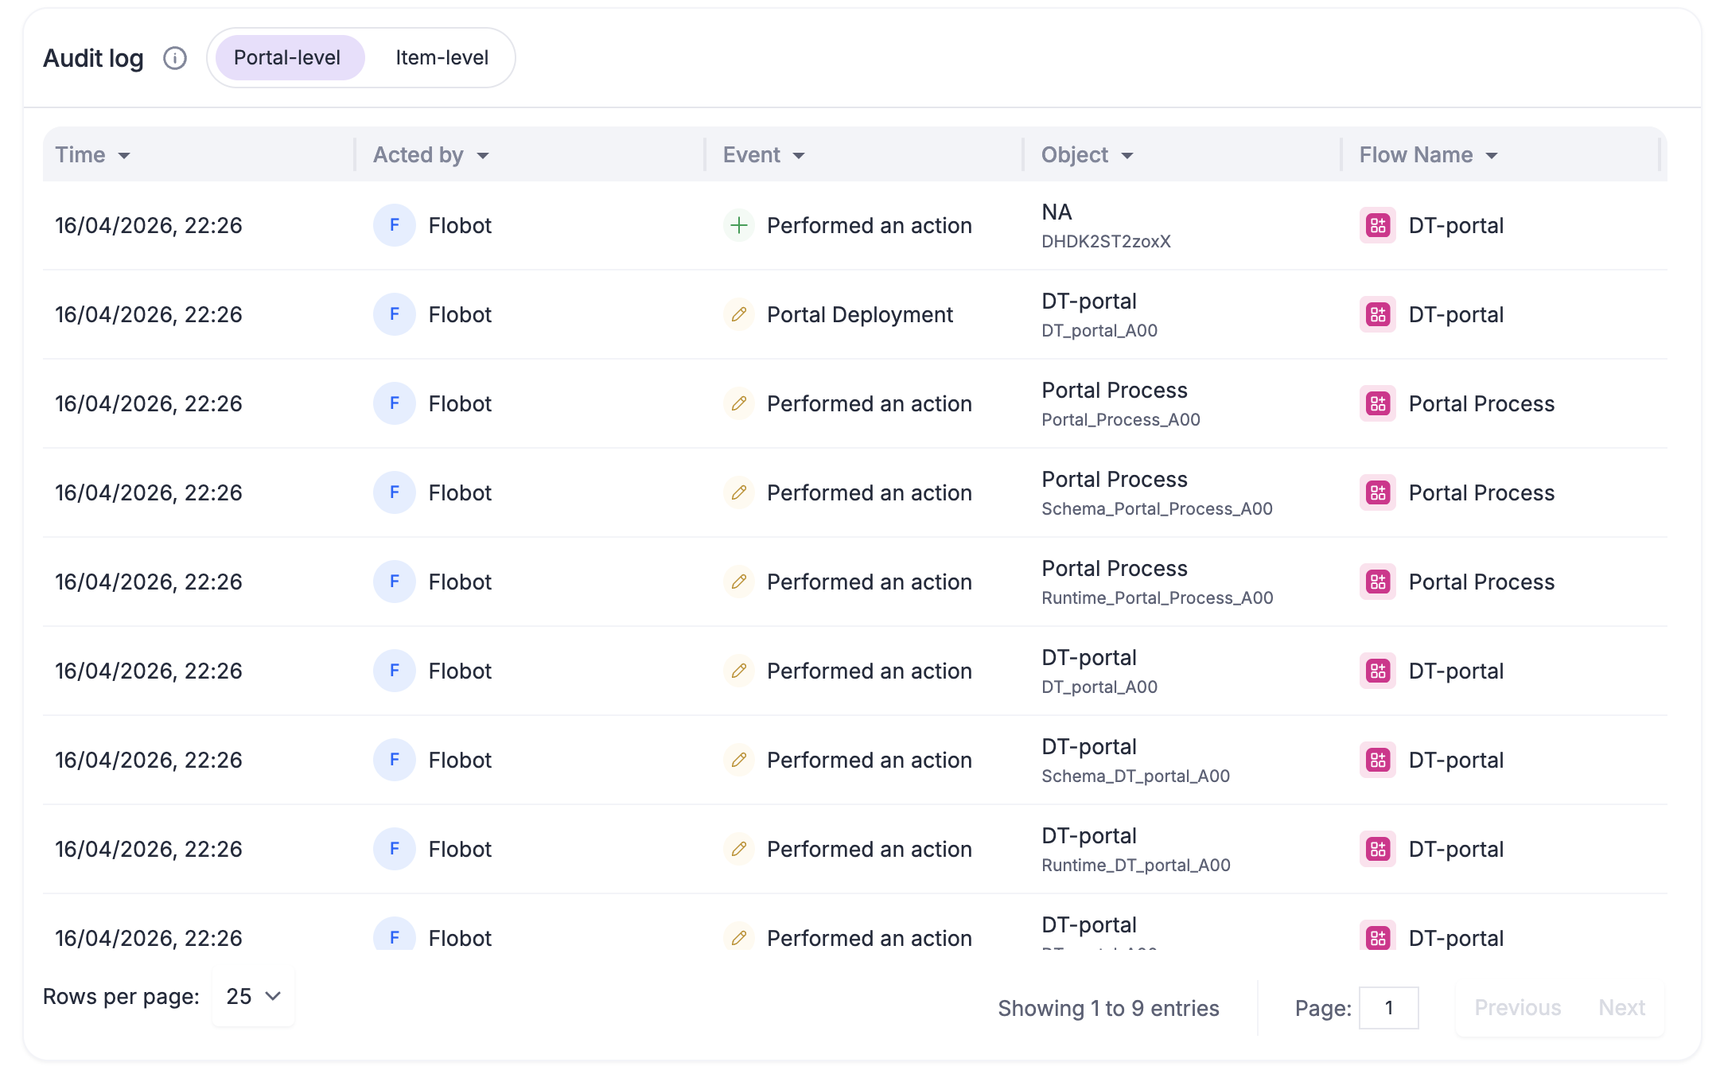1720x1074 pixels.
Task: Expand the Flow Name column dropdown
Action: [1491, 156]
